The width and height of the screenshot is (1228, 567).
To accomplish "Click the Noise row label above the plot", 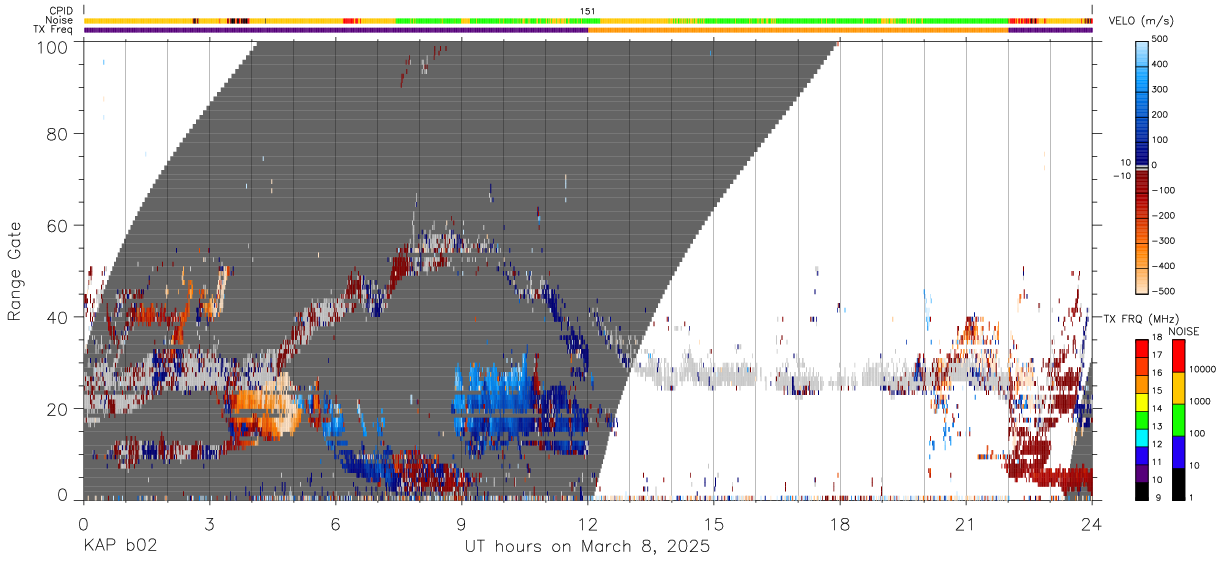I will [60, 20].
